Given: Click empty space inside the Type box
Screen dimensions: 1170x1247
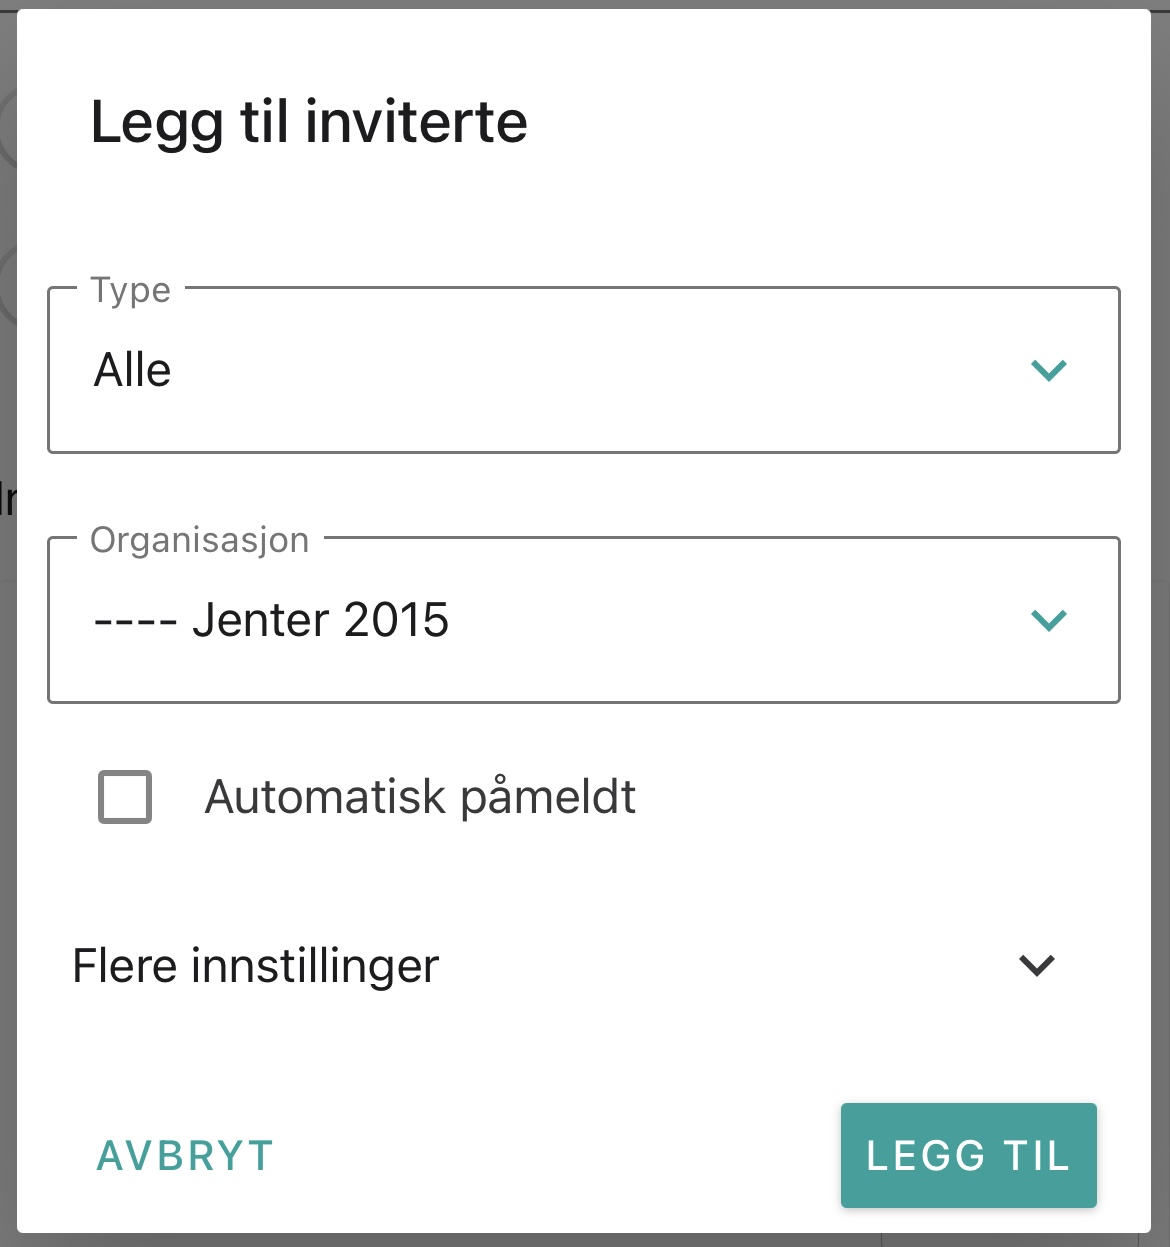Looking at the screenshot, I should (600, 370).
